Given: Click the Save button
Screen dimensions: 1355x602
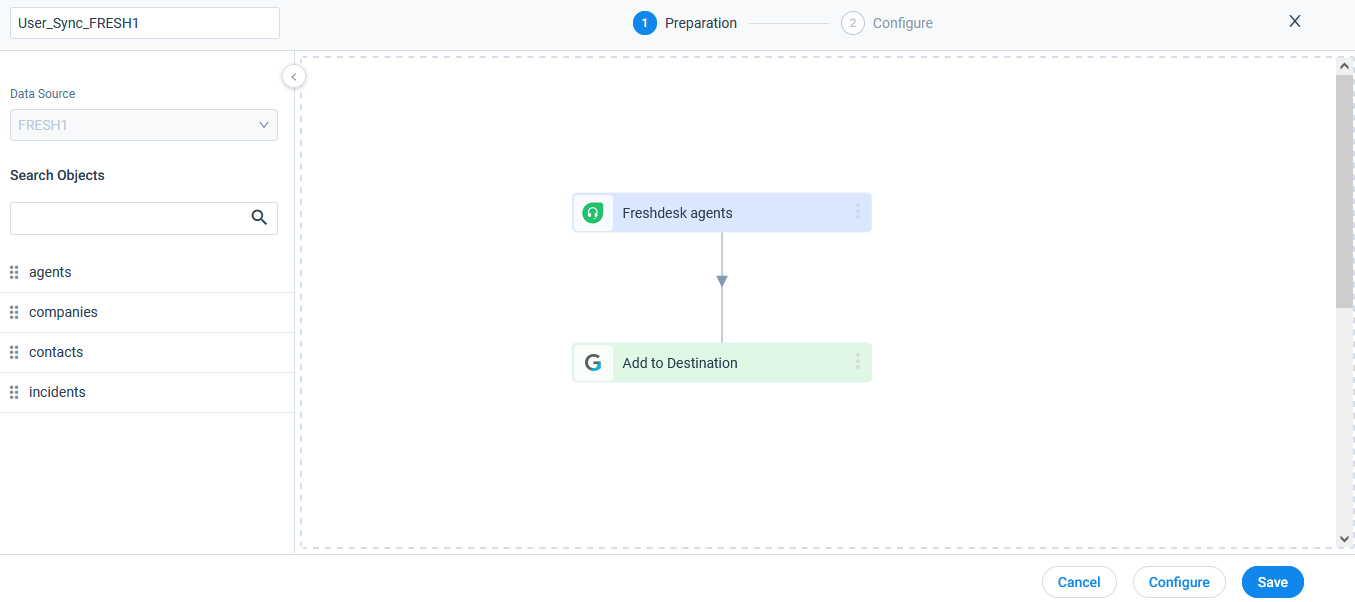Looking at the screenshot, I should [1272, 582].
